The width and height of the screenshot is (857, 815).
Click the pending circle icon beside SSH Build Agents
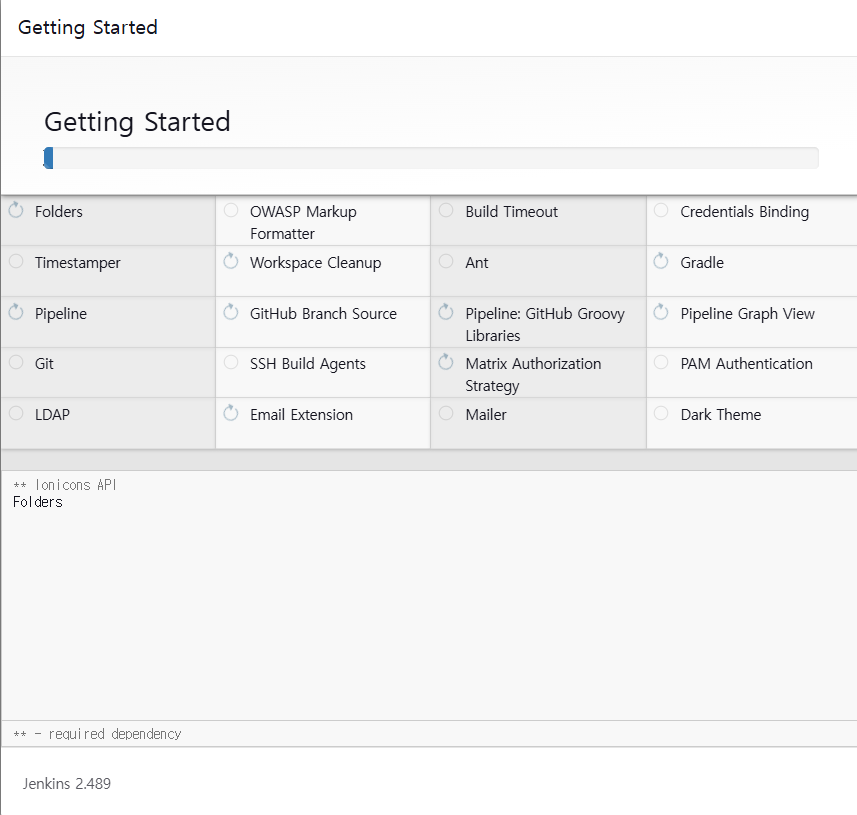point(231,362)
